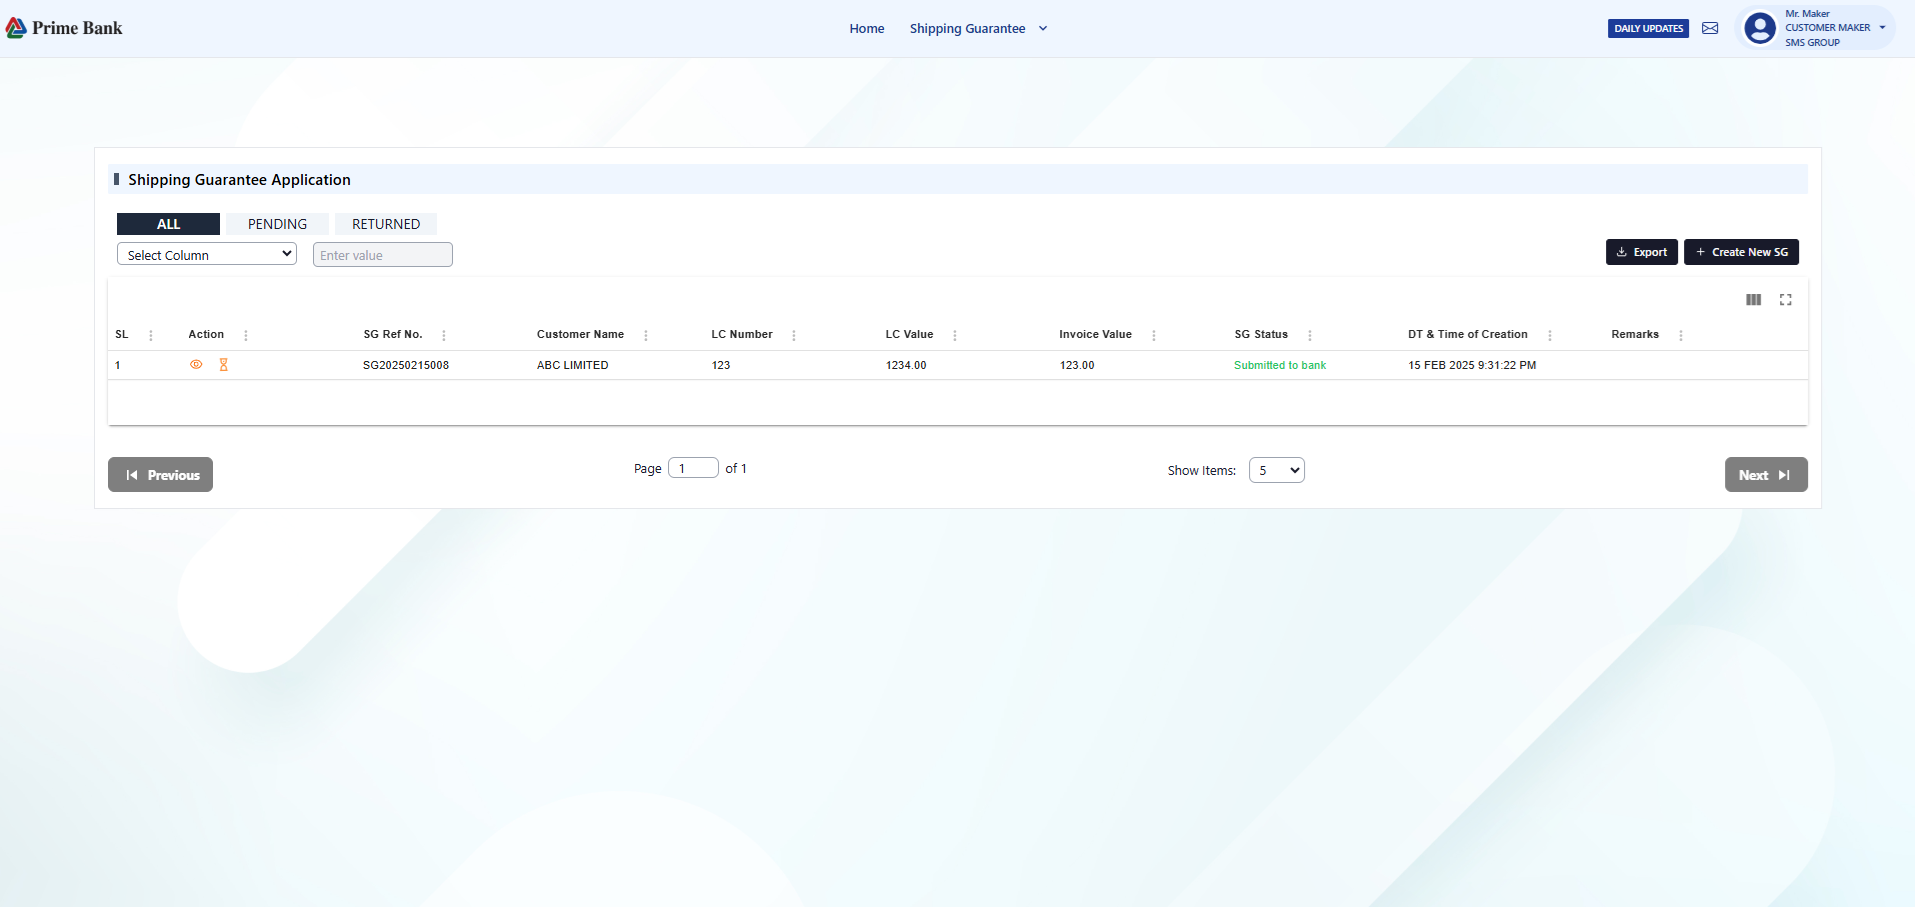Open Customer Name column menu dots

(646, 335)
